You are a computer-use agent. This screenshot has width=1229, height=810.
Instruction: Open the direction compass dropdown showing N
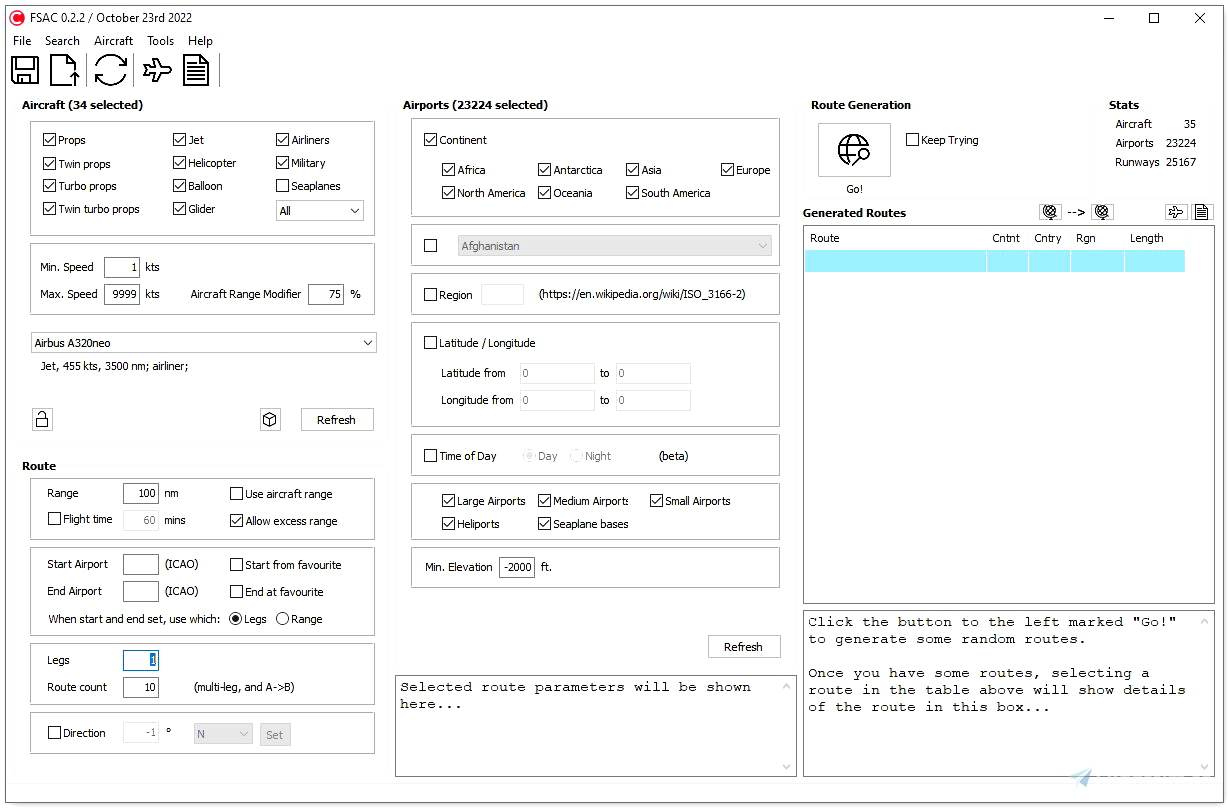coord(222,733)
